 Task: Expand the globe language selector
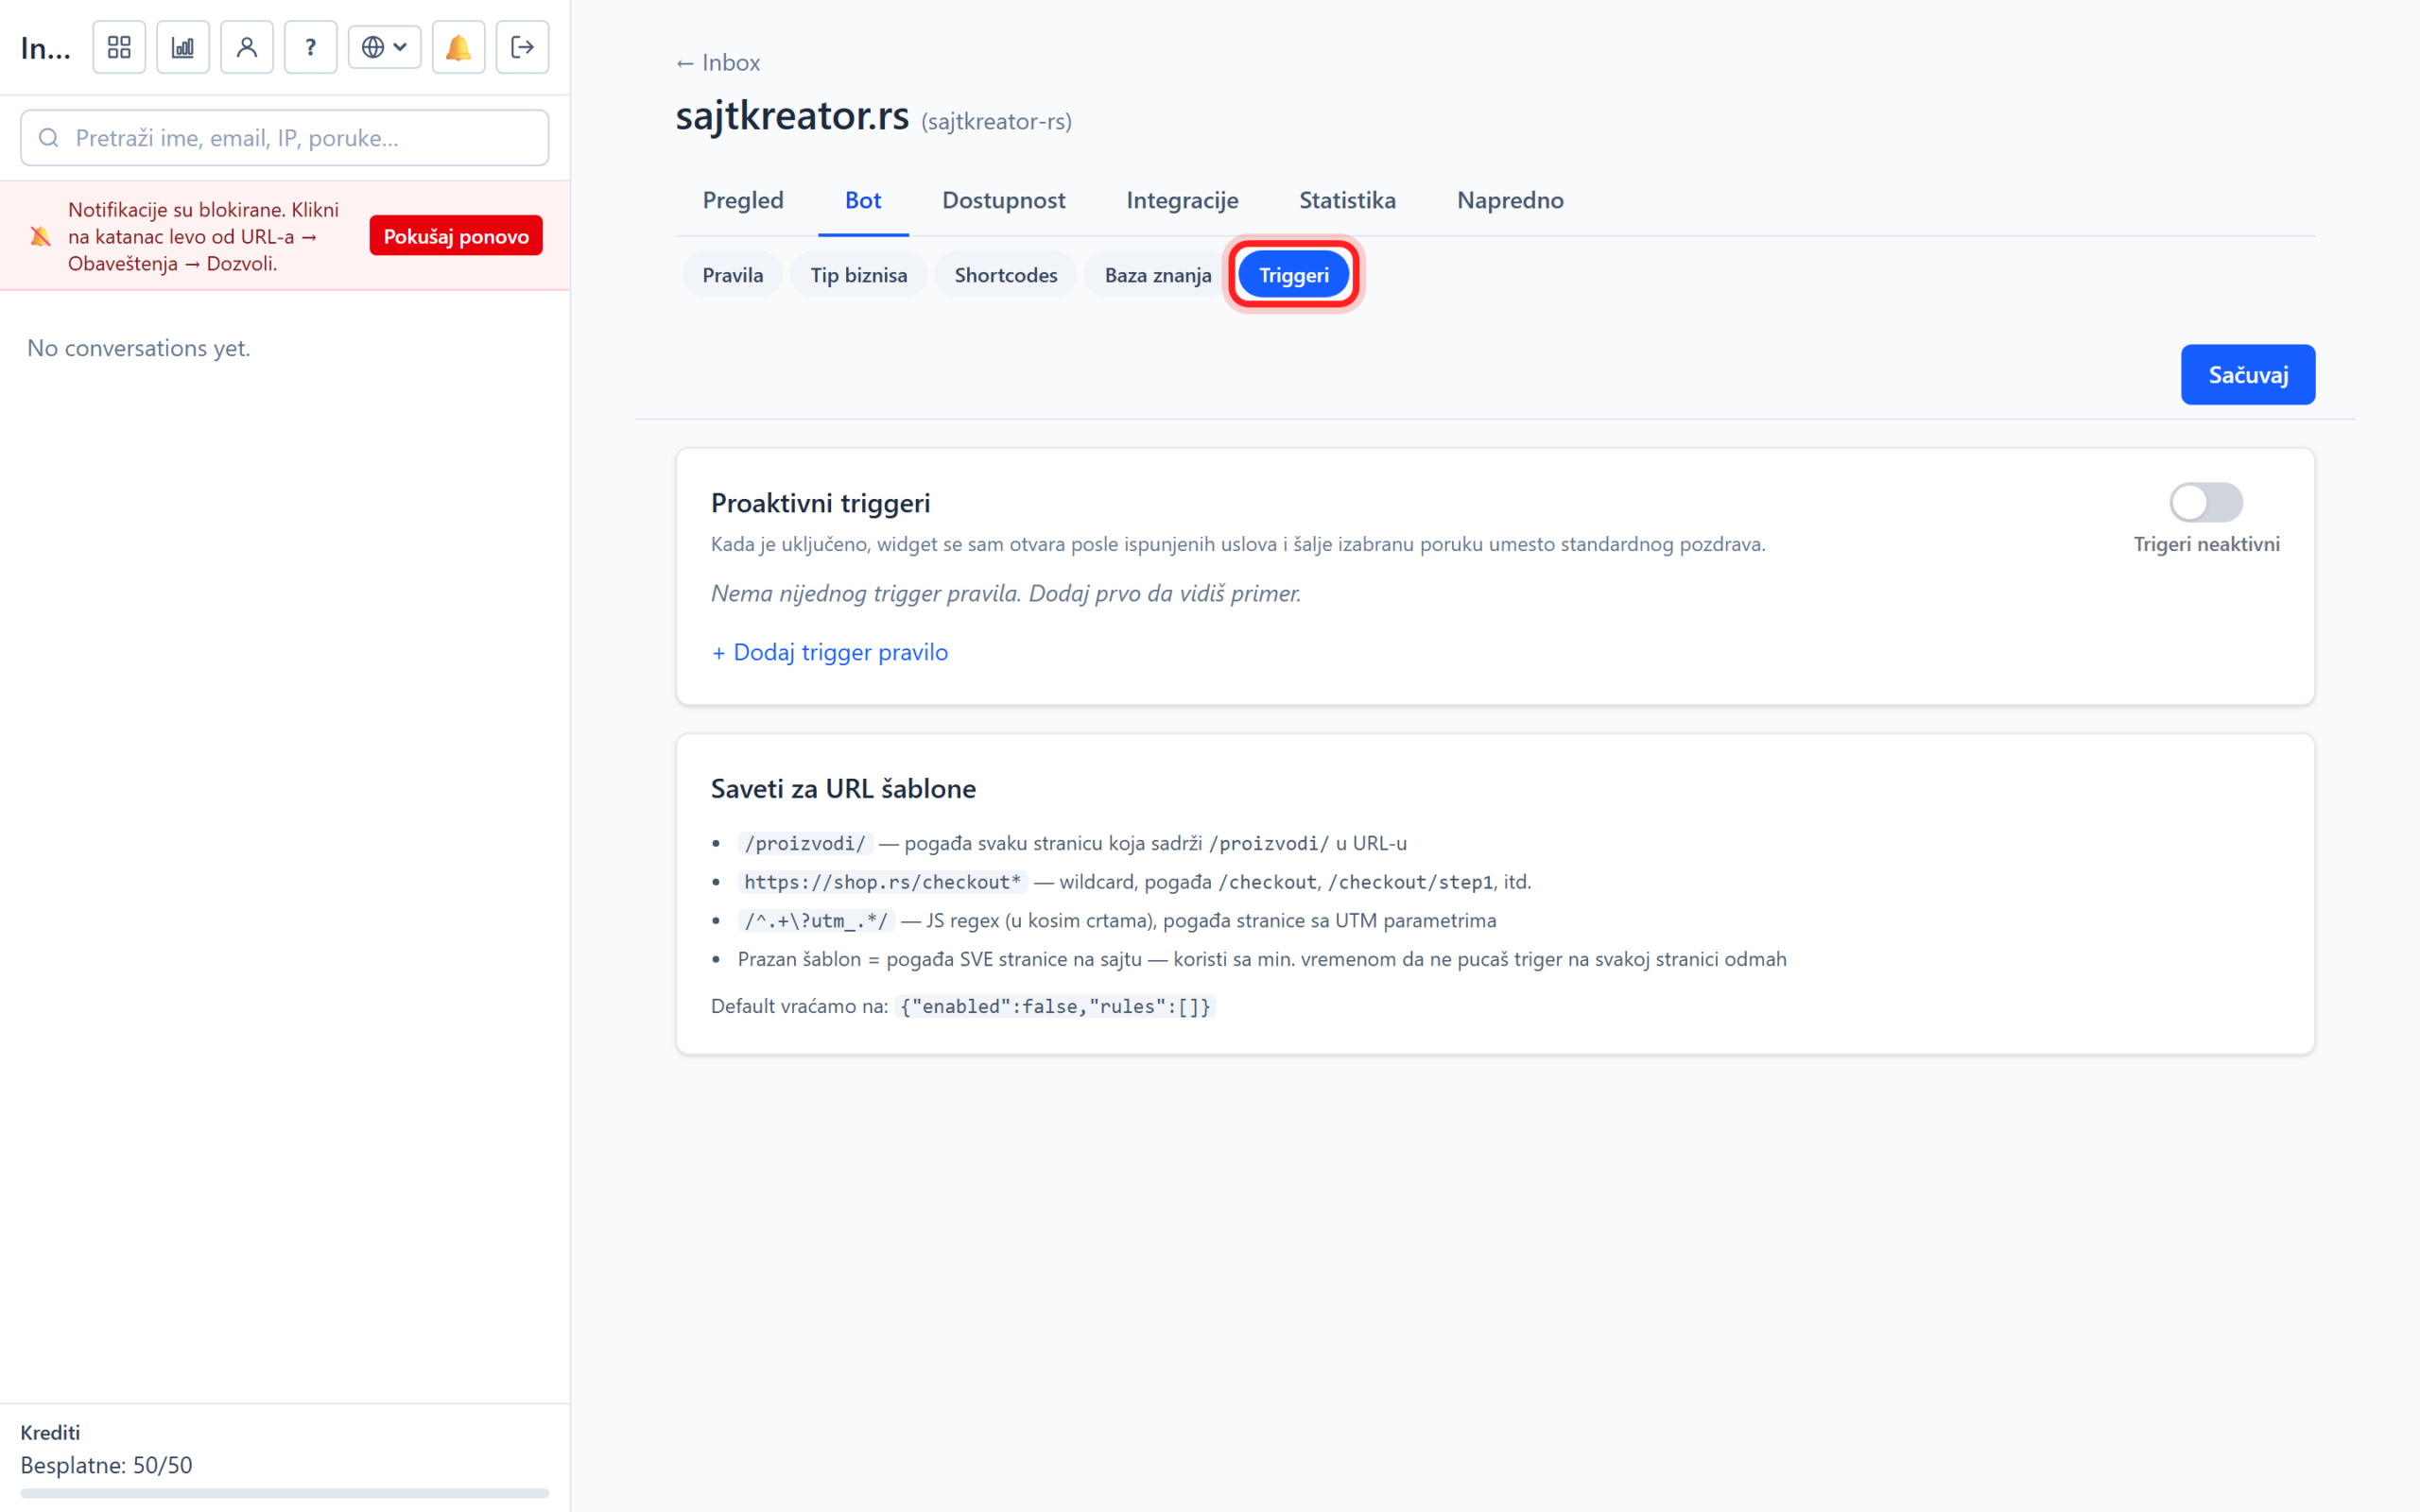[x=385, y=47]
